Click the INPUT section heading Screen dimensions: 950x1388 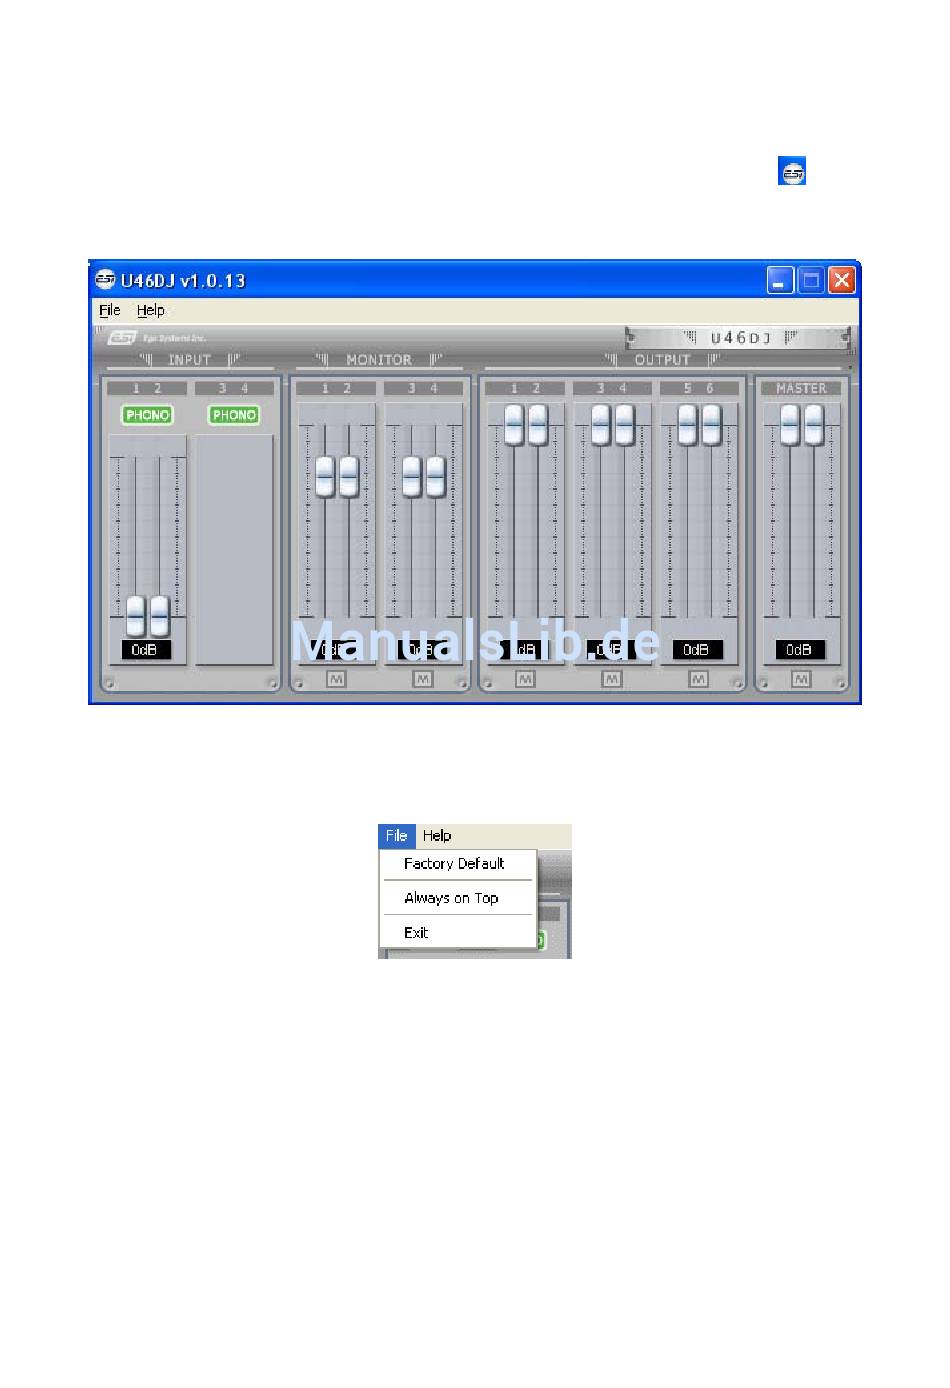click(x=189, y=359)
